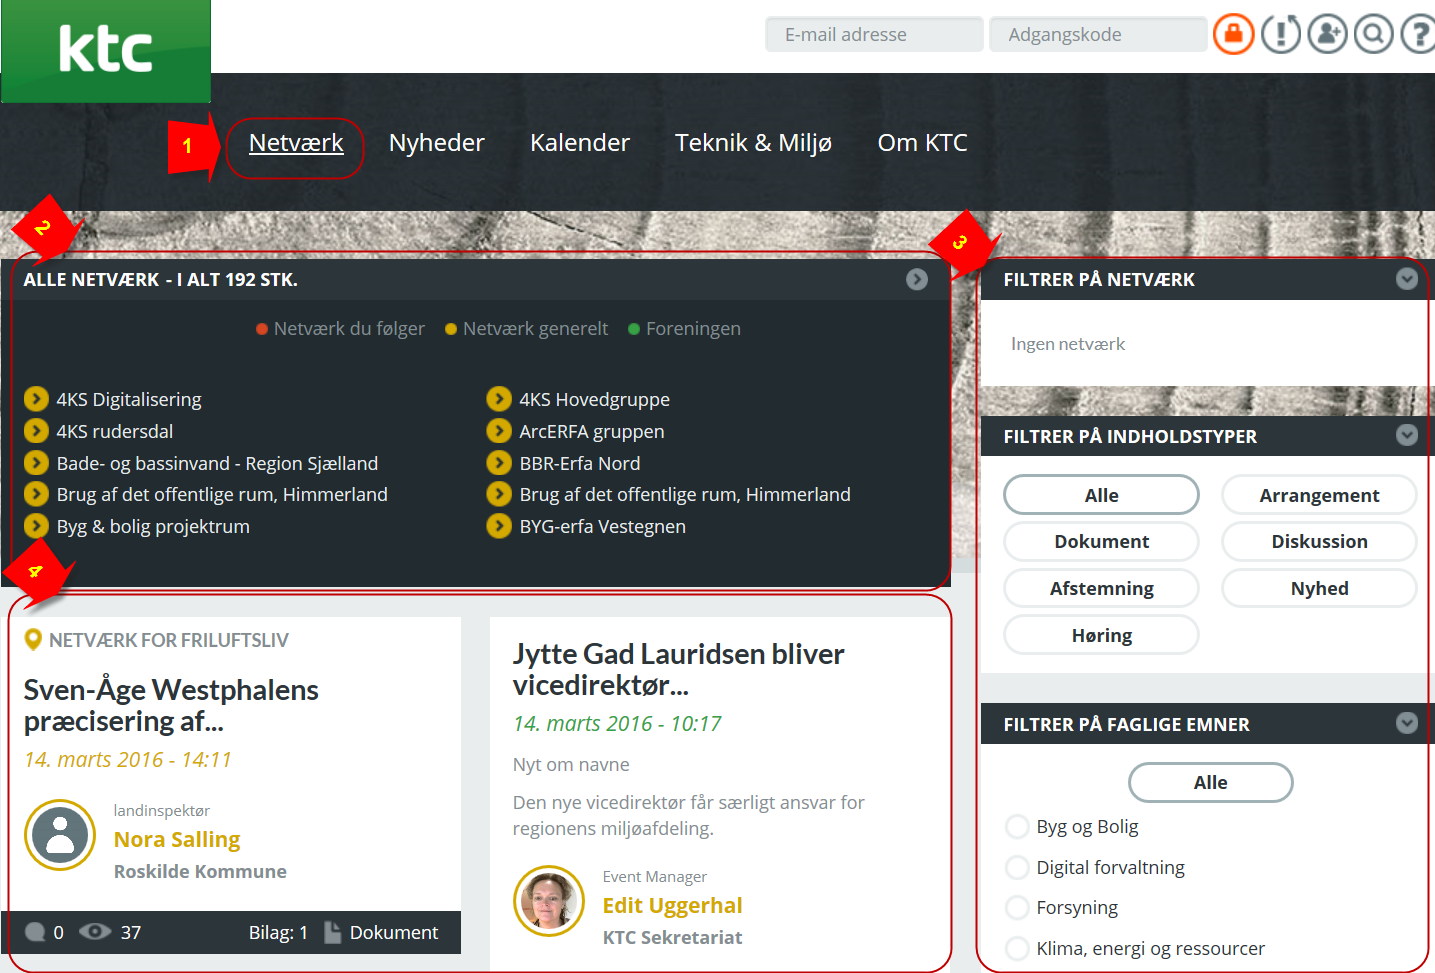1435x973 pixels.
Task: Expand Alle Netværk panel arrow
Action: [x=917, y=279]
